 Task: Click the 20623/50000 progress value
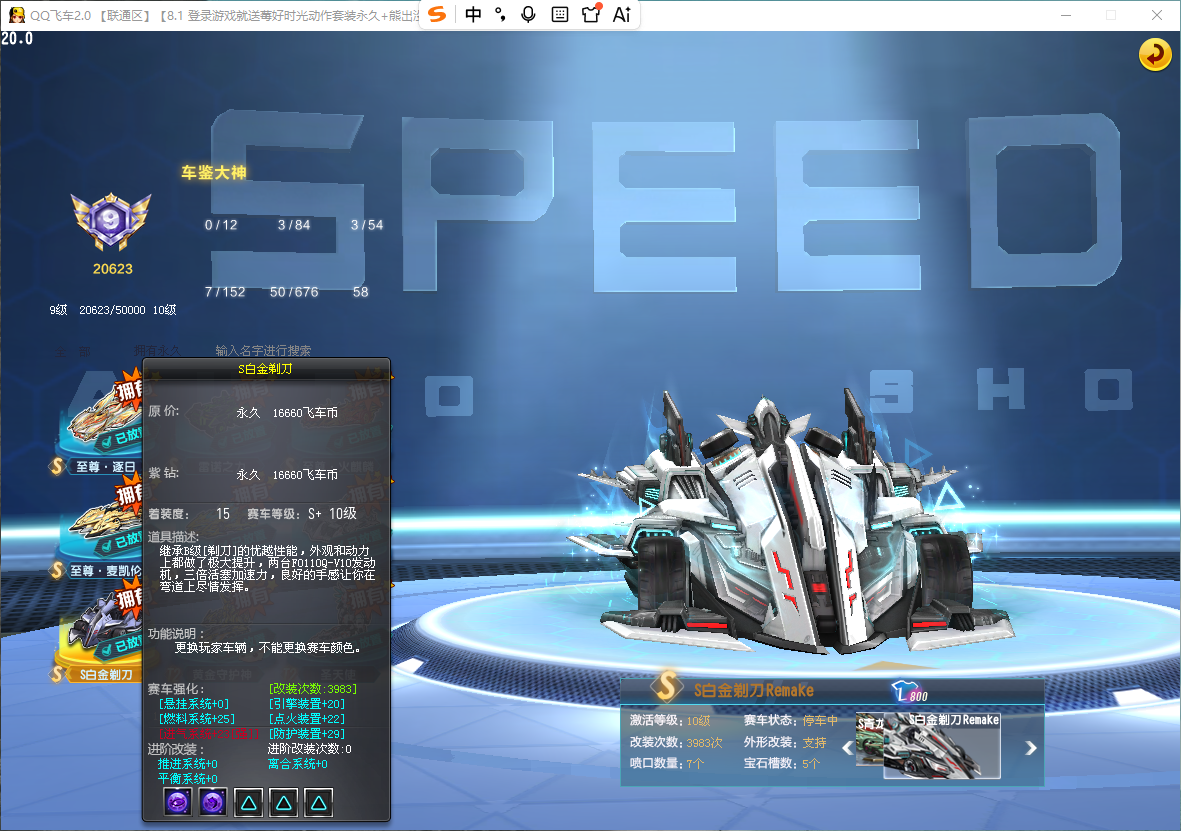(x=112, y=310)
